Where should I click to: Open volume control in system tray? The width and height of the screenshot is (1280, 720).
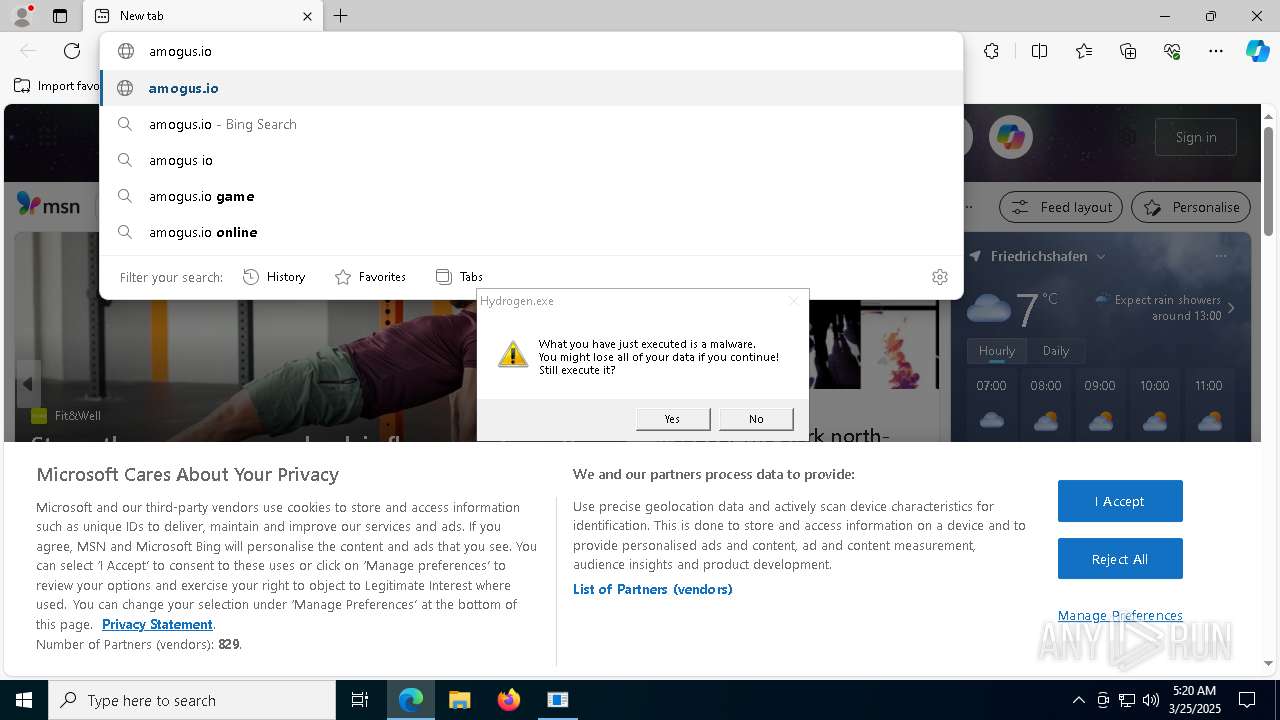[x=1151, y=700]
